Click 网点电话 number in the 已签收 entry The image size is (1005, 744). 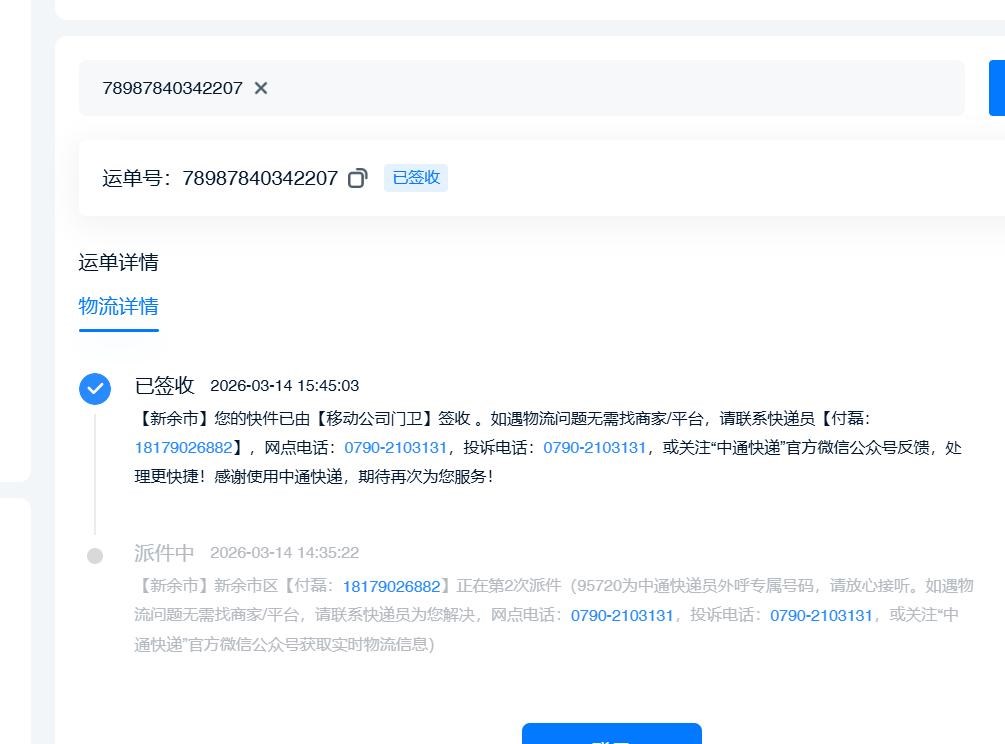pos(395,447)
